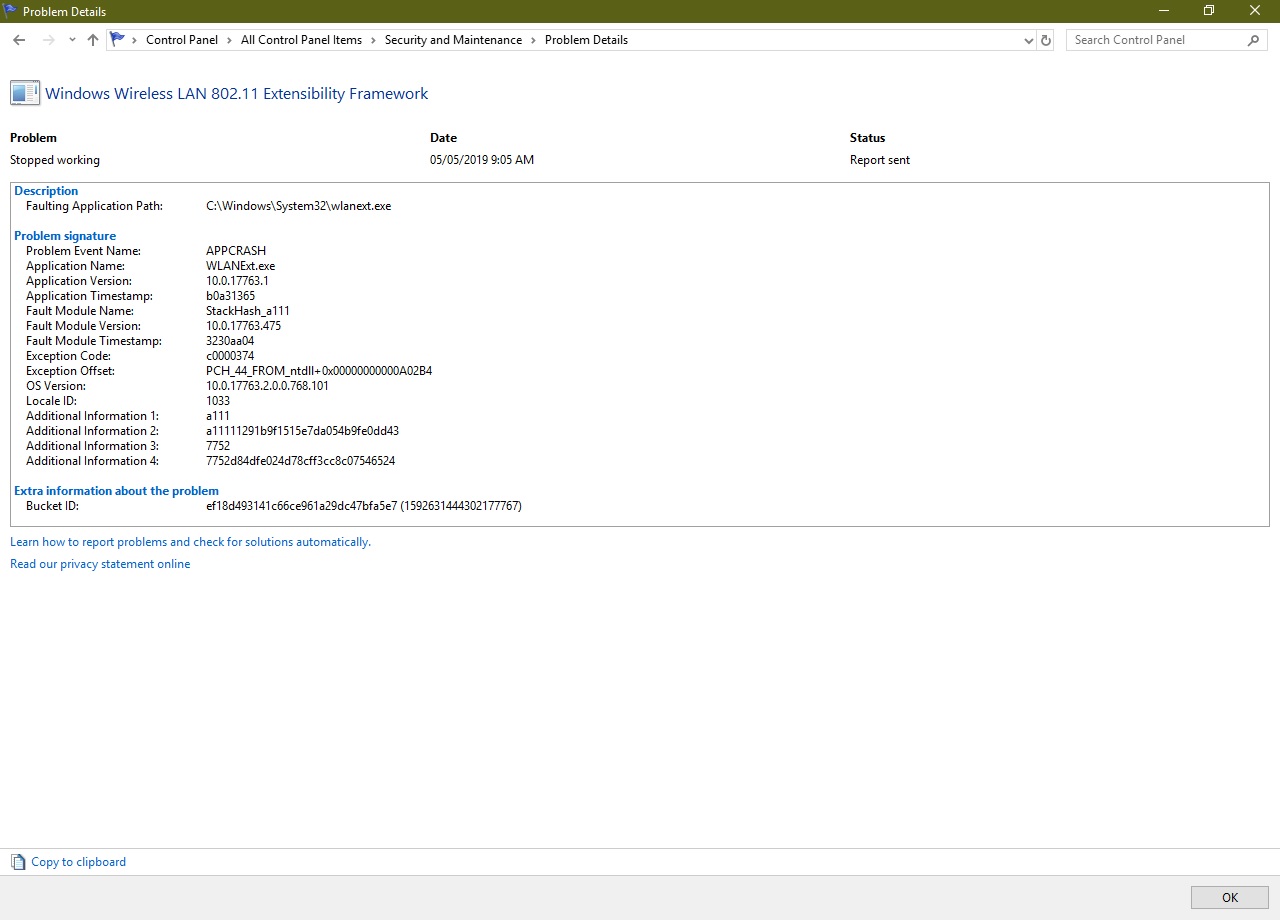Click the Search Control Panel field
This screenshot has width=1280, height=920.
(1155, 40)
